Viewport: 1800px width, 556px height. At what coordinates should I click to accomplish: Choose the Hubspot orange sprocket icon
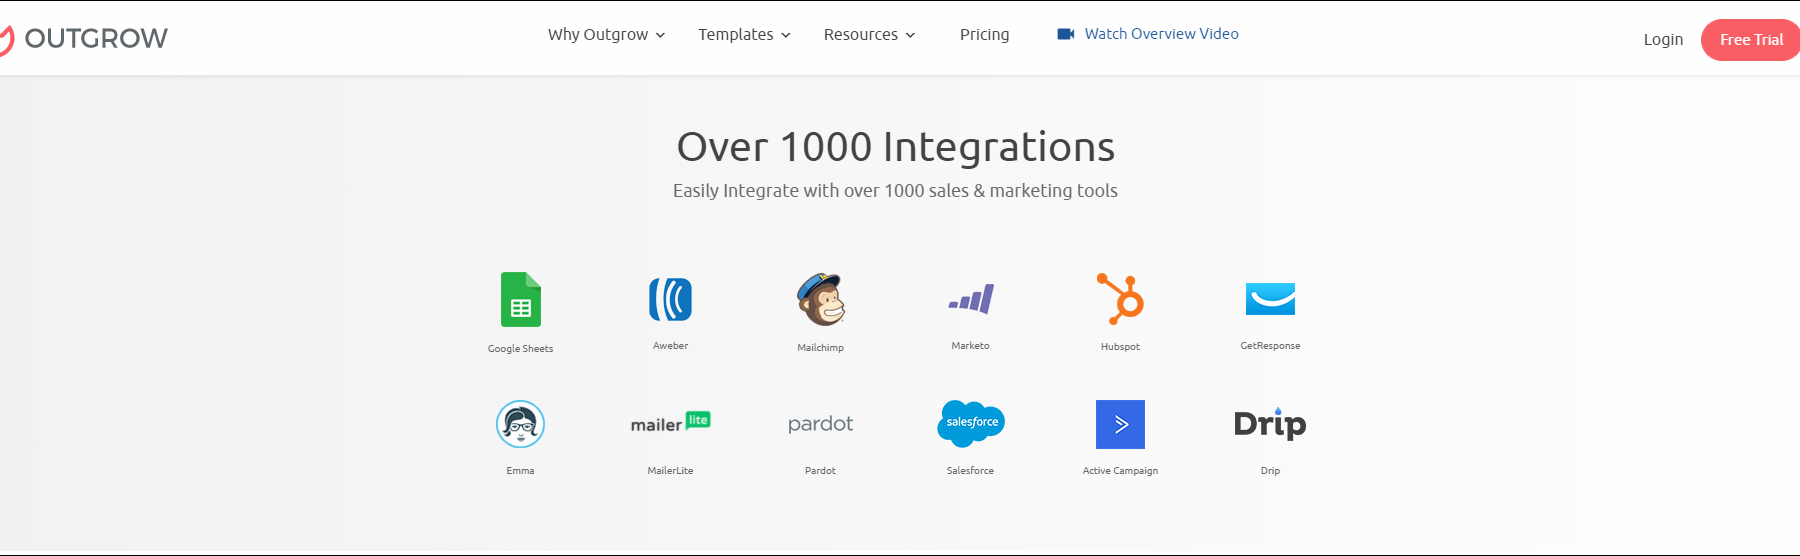pos(1120,299)
